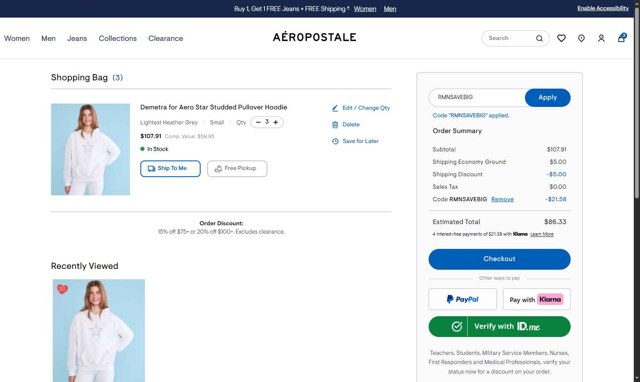Open Women link in promo banner
The image size is (640, 382).
pyautogui.click(x=365, y=9)
